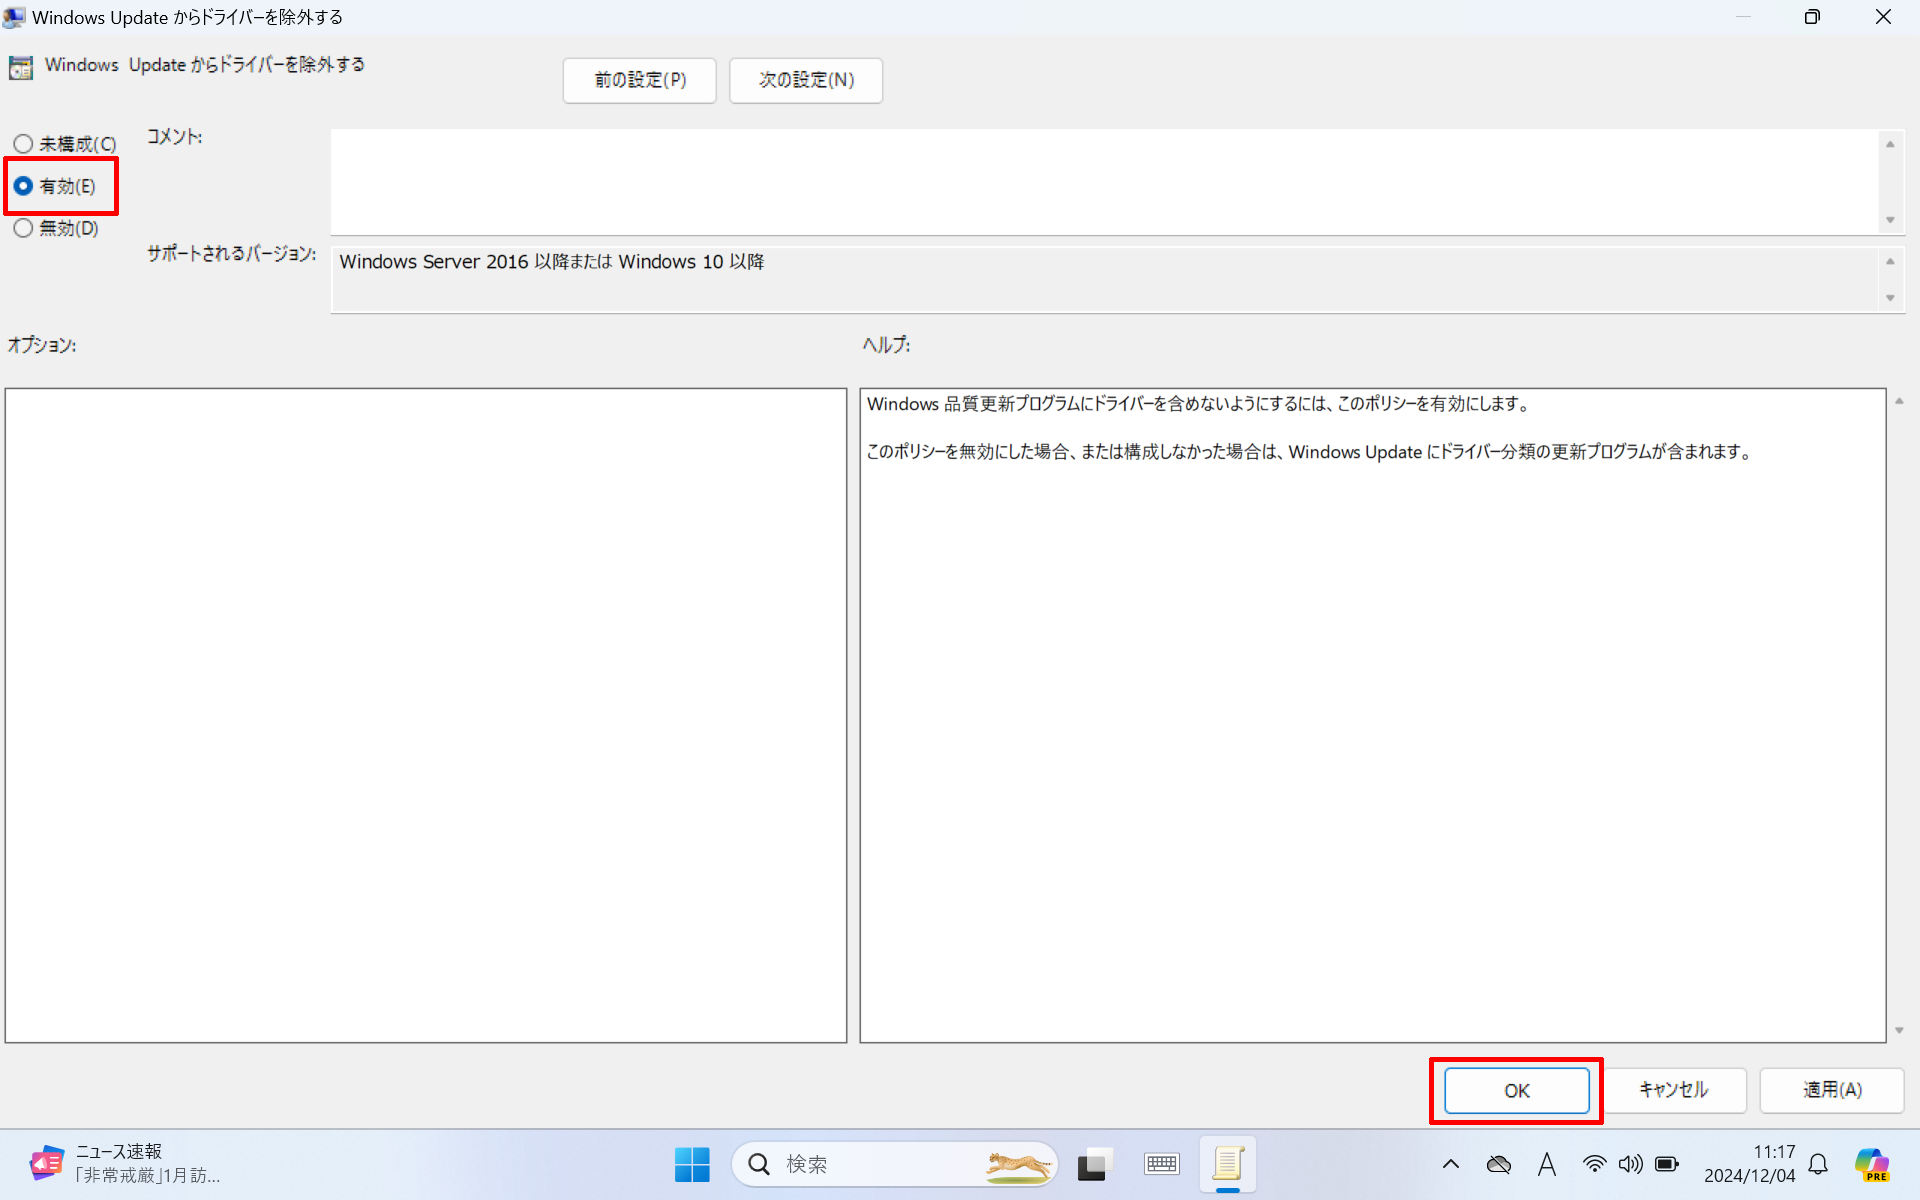
Task: Click the キャンセル button
Action: 1673,1090
